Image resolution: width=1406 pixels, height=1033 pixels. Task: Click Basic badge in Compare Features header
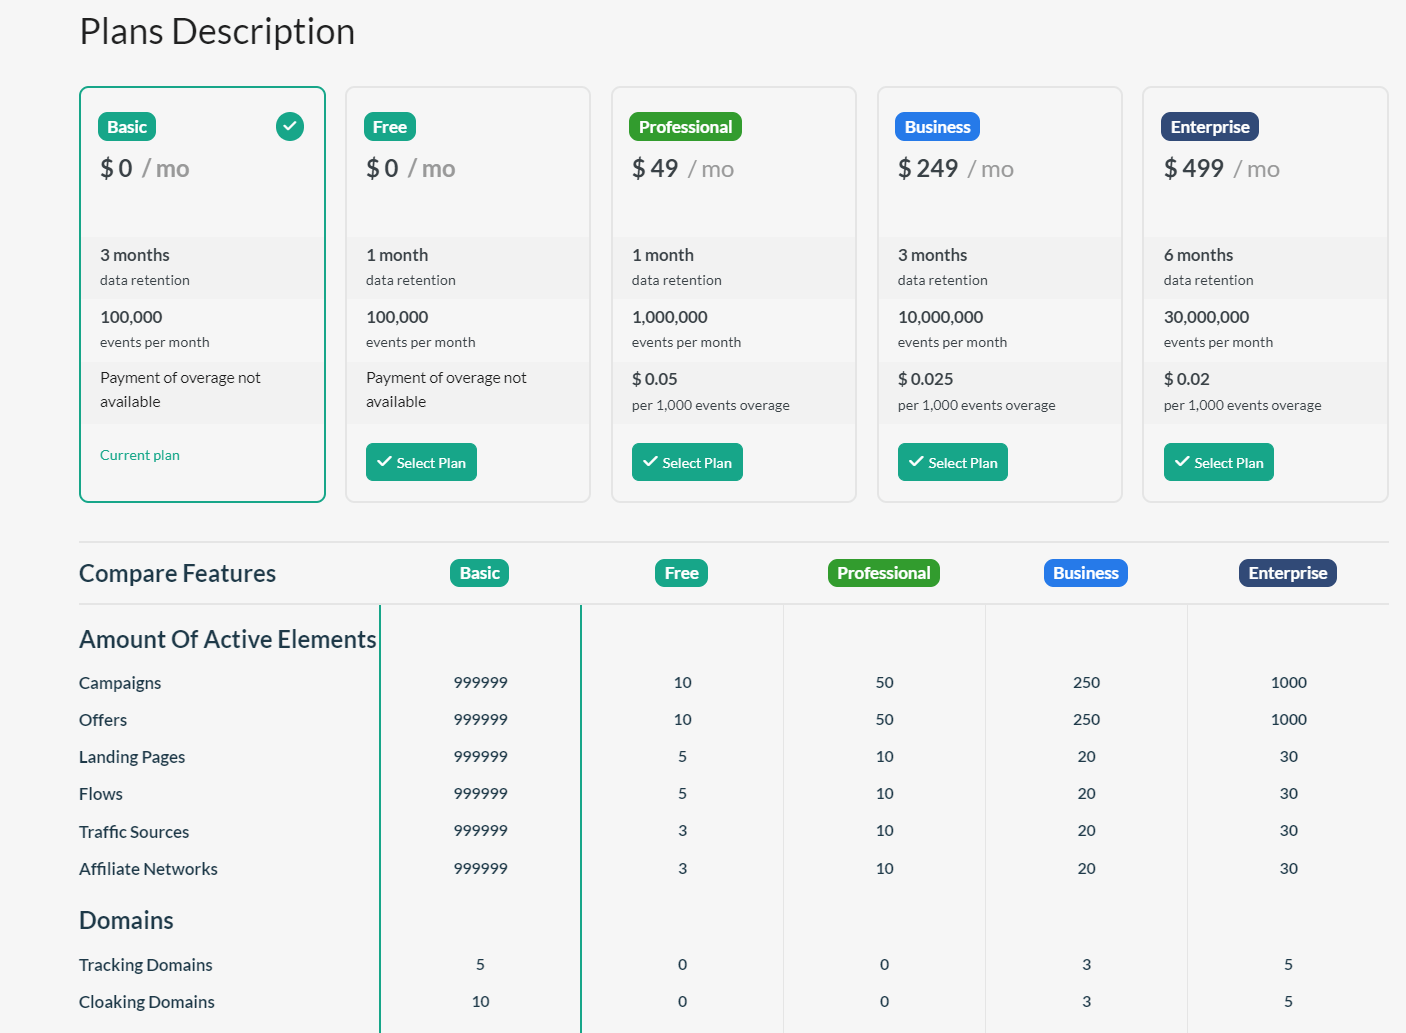tap(480, 573)
